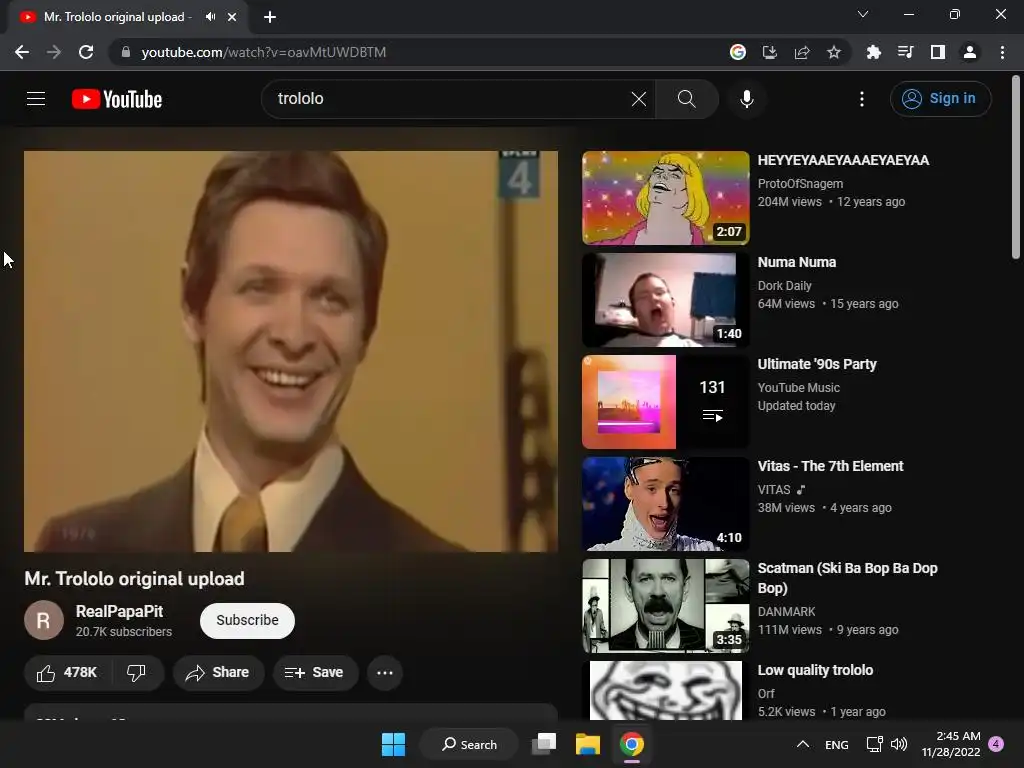Click the address bar URL
1024x768 pixels.
[263, 52]
